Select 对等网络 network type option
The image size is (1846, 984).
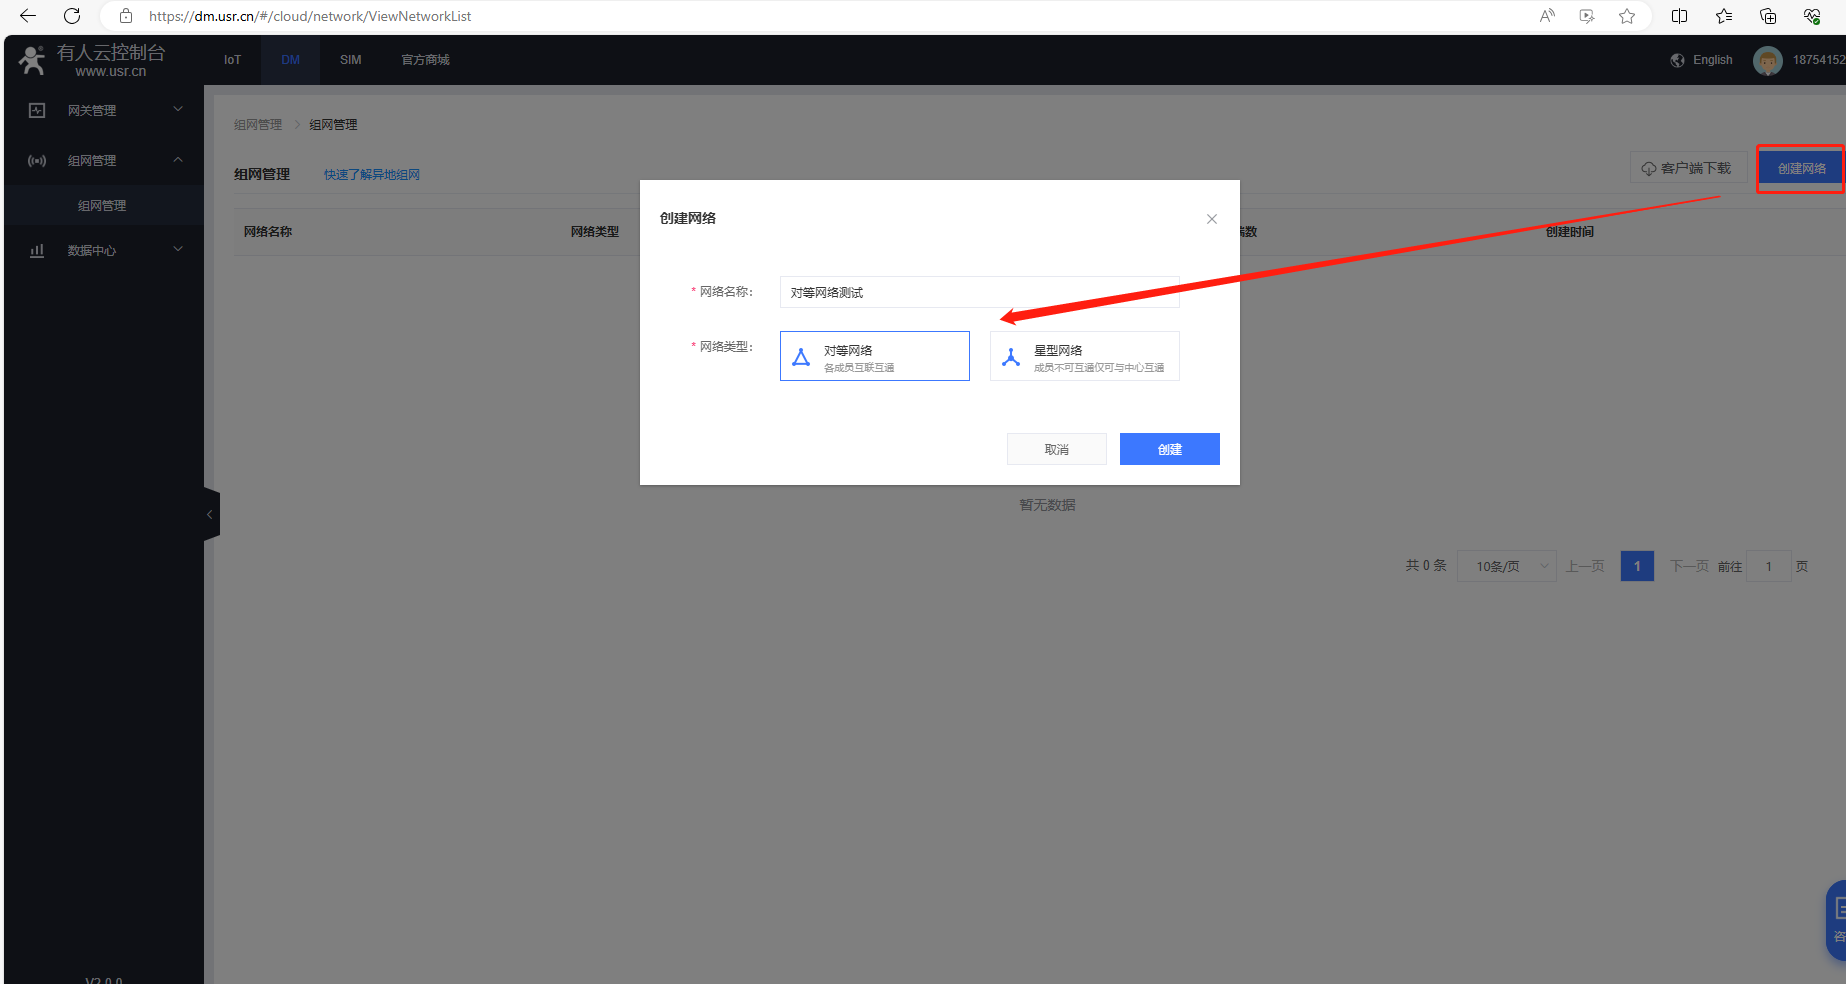(x=874, y=357)
